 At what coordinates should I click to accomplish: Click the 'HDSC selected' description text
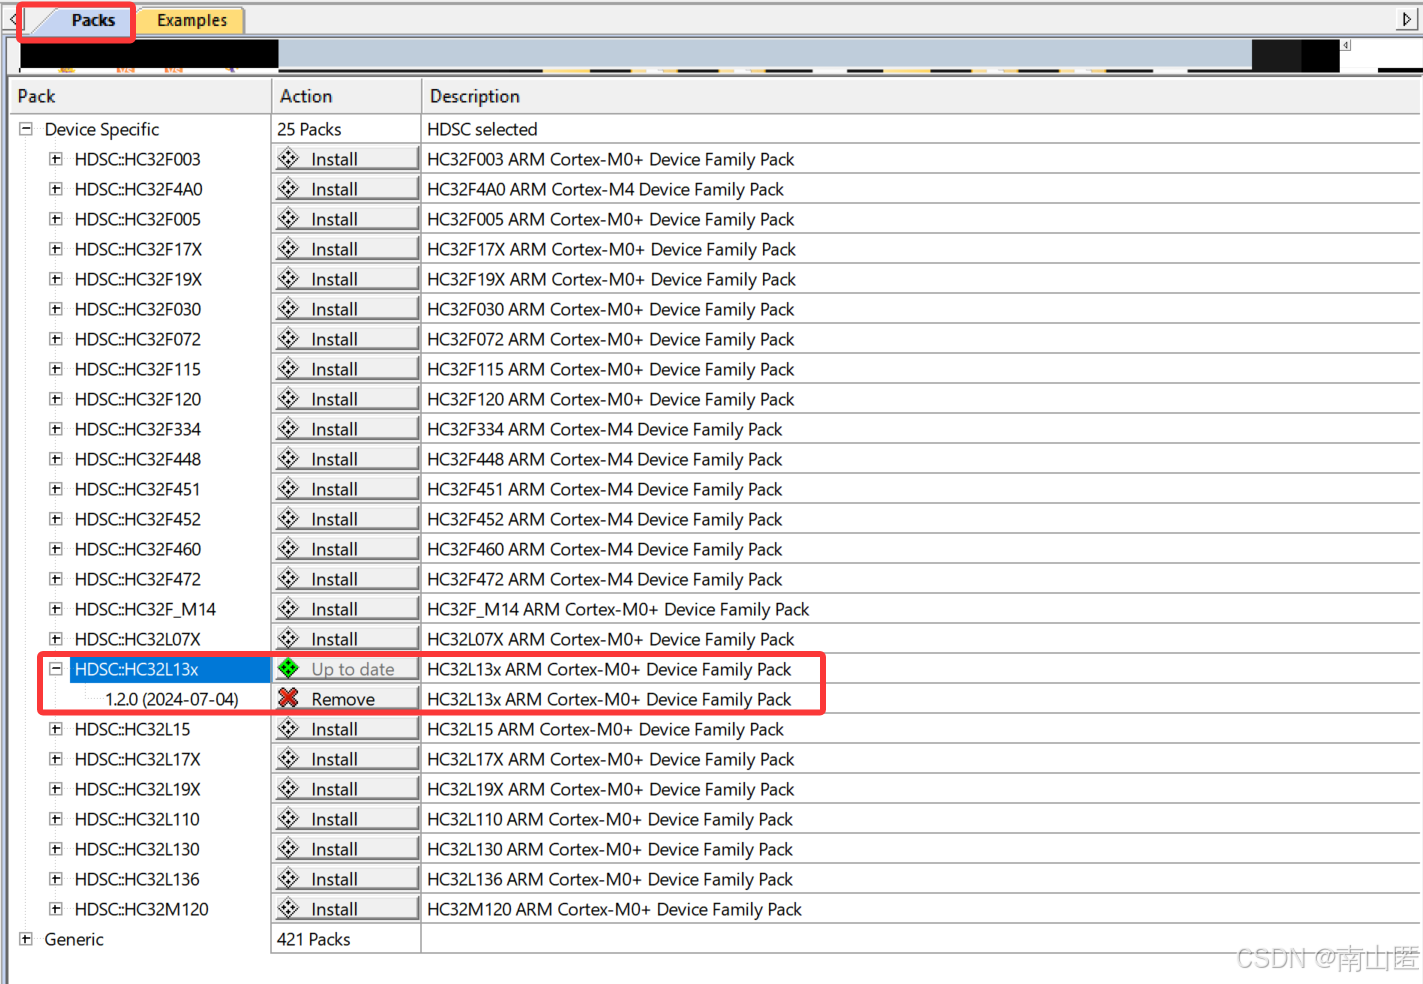[482, 129]
